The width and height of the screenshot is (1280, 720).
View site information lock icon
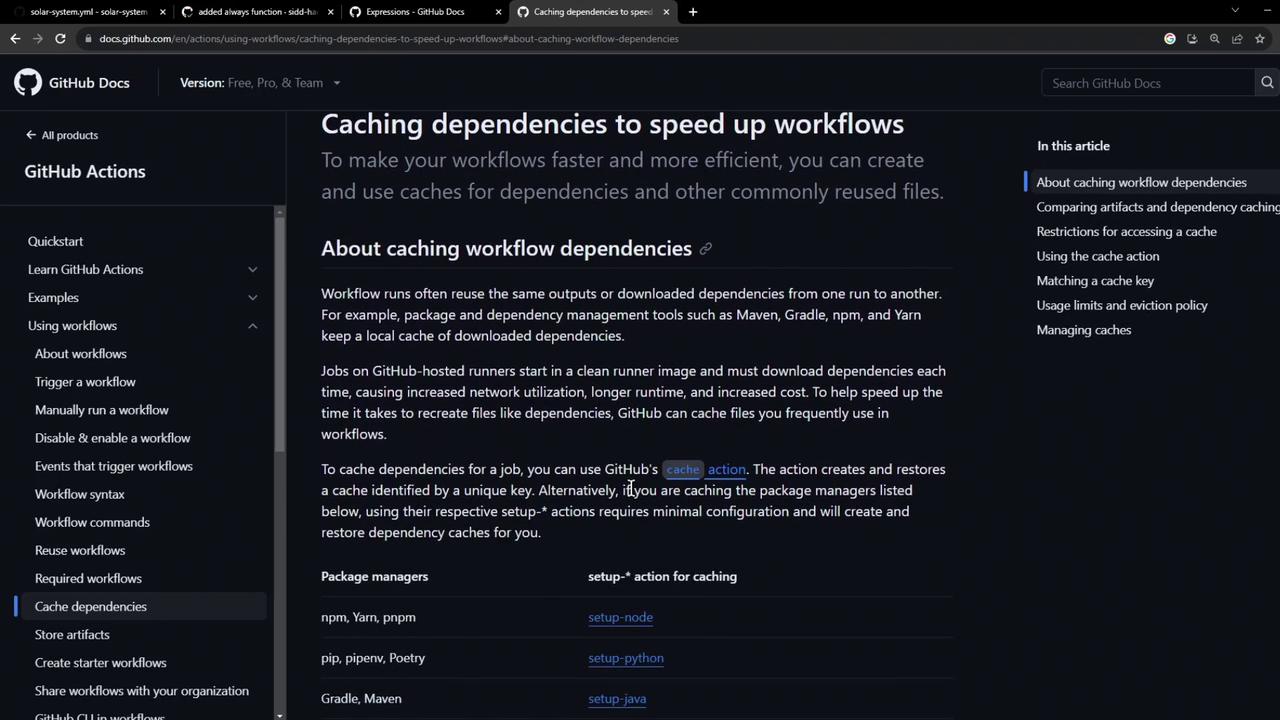88,38
